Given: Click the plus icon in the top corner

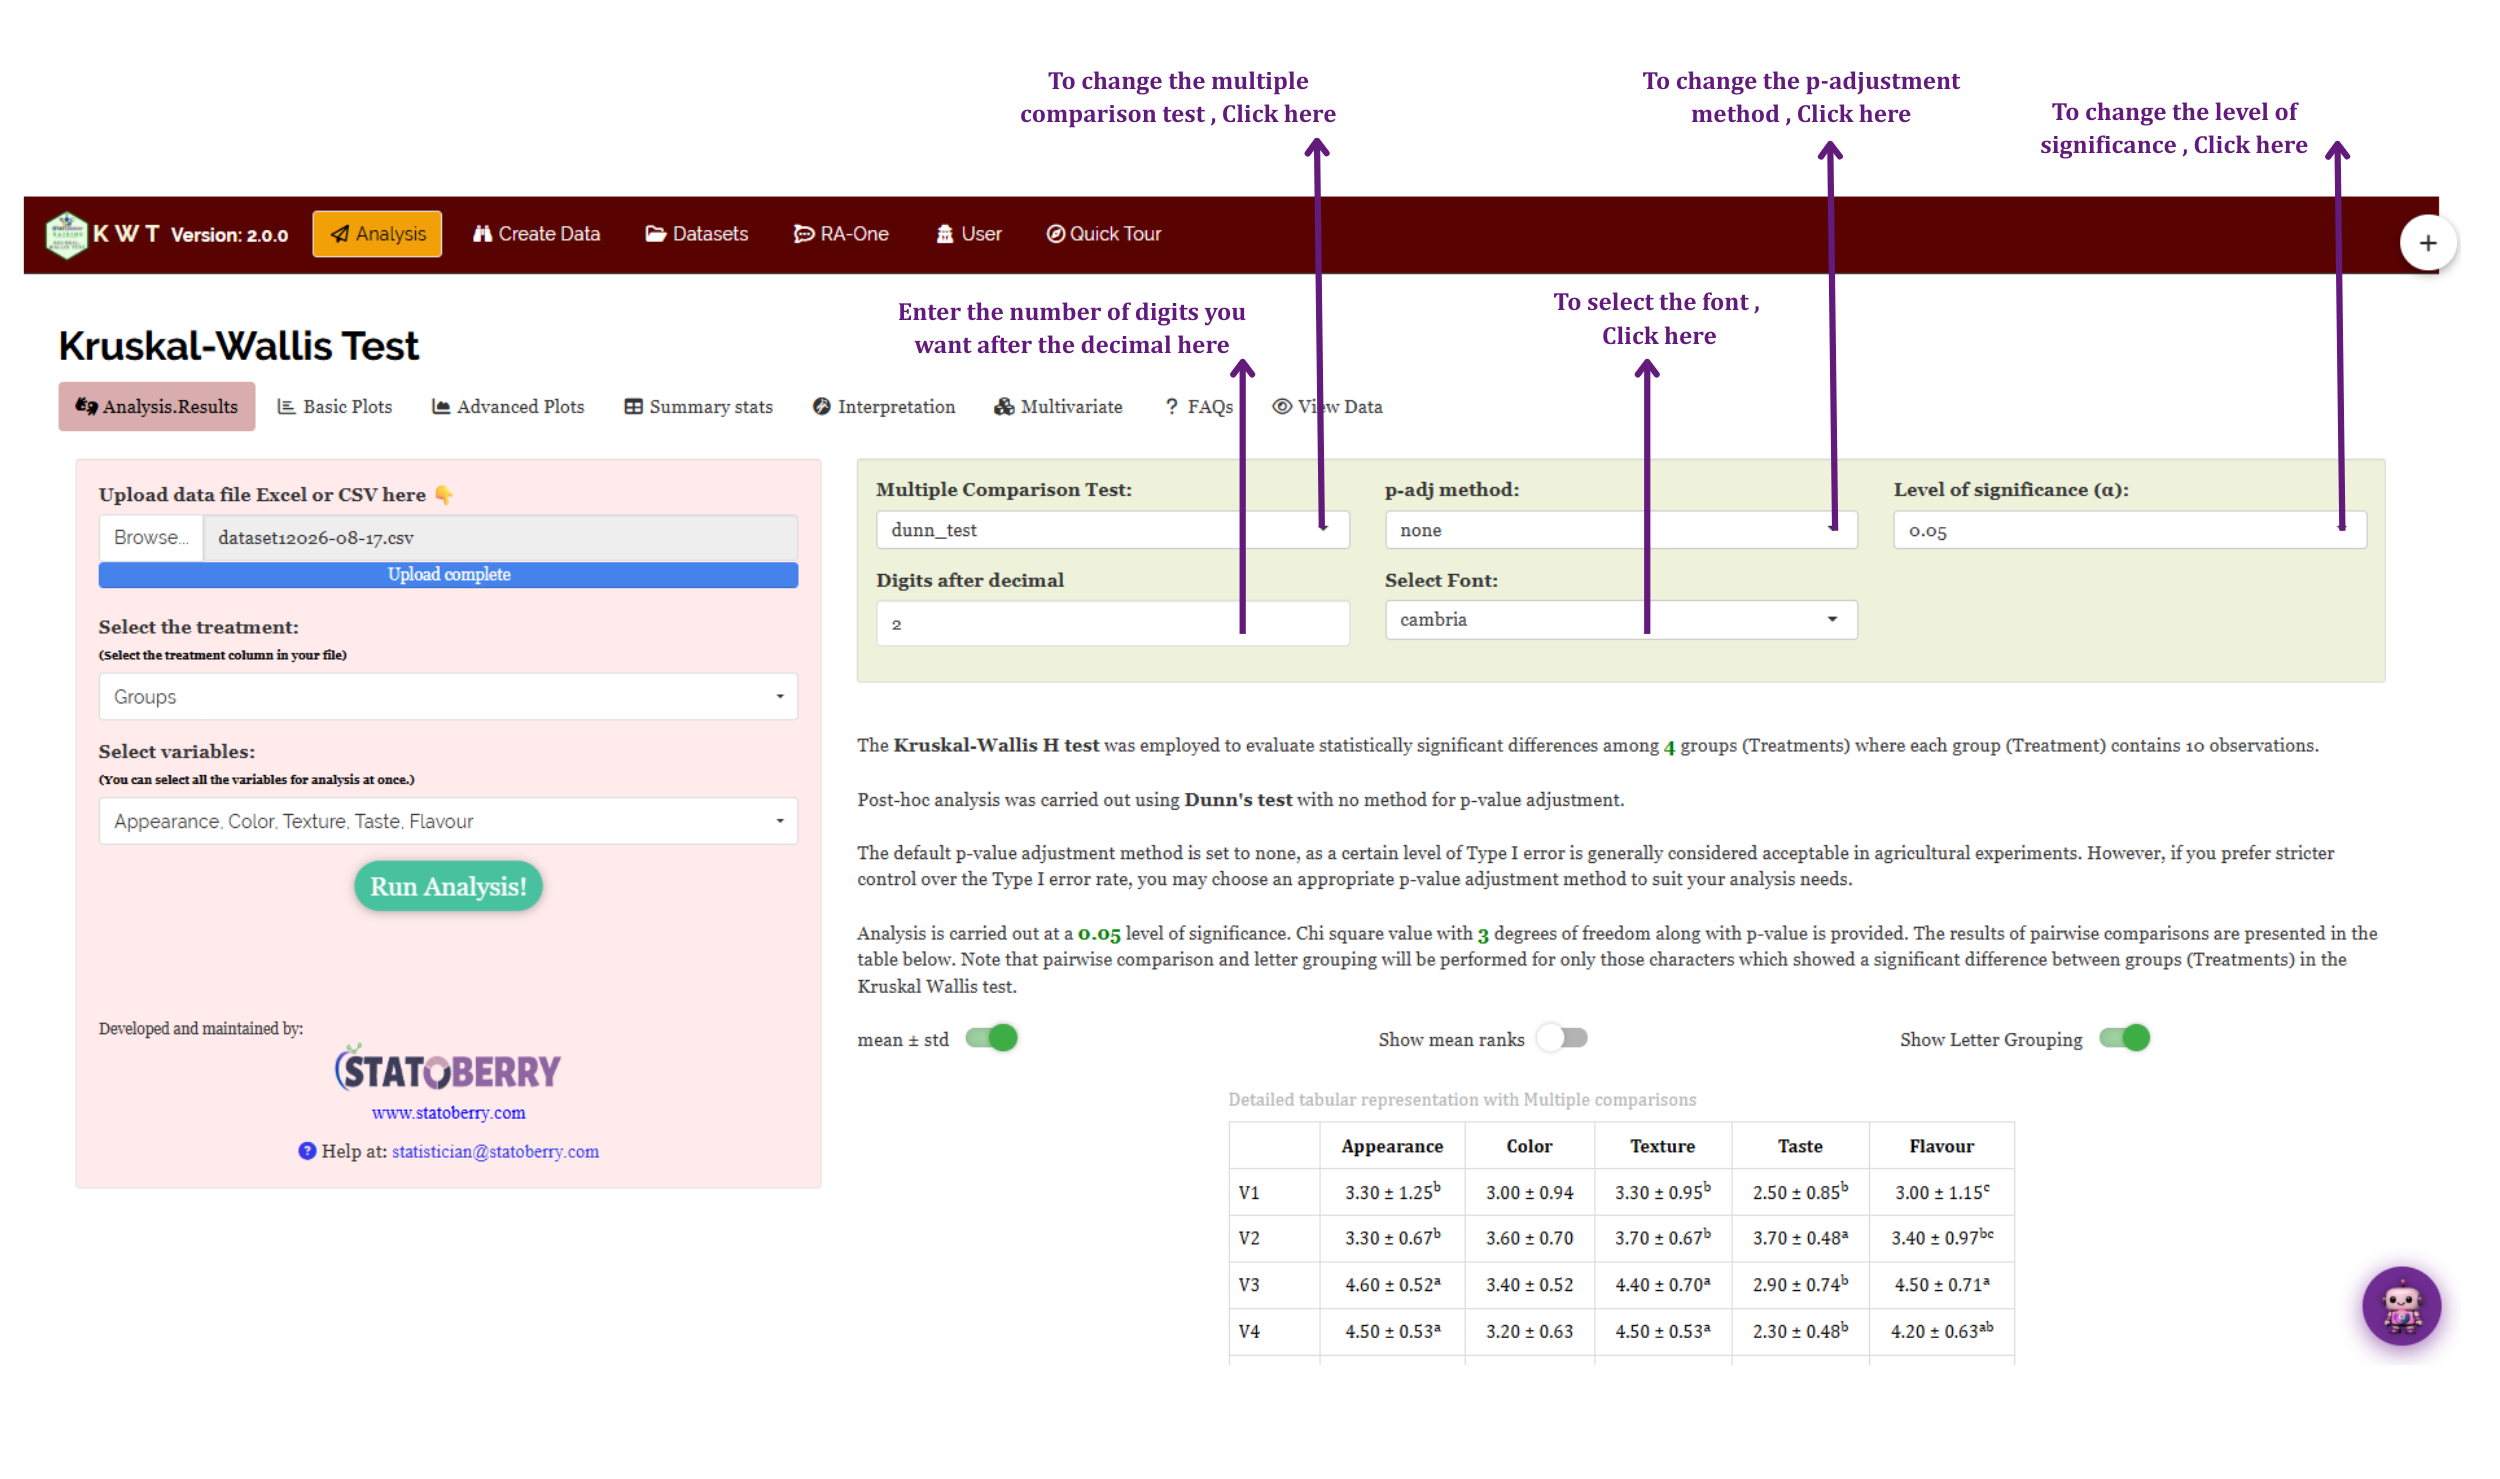Looking at the screenshot, I should (2427, 243).
